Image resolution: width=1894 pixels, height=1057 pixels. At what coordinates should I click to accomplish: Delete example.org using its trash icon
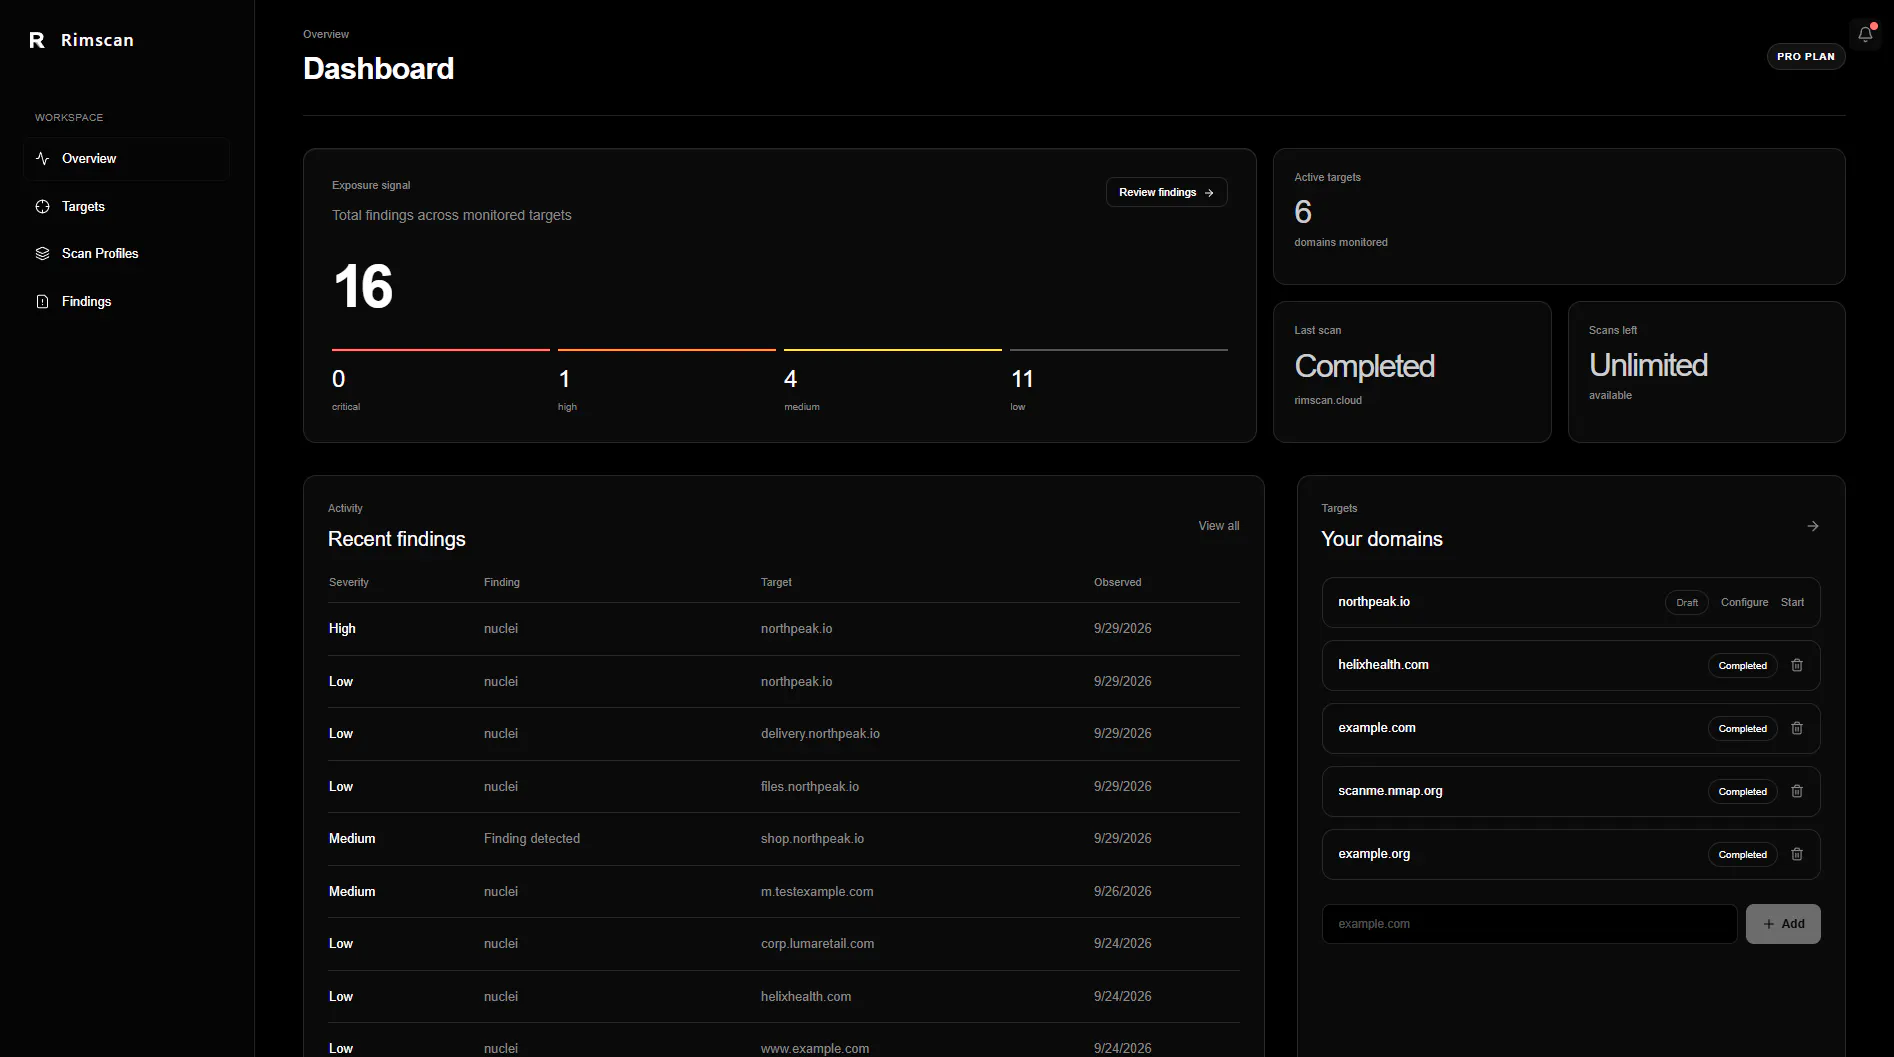(1797, 854)
